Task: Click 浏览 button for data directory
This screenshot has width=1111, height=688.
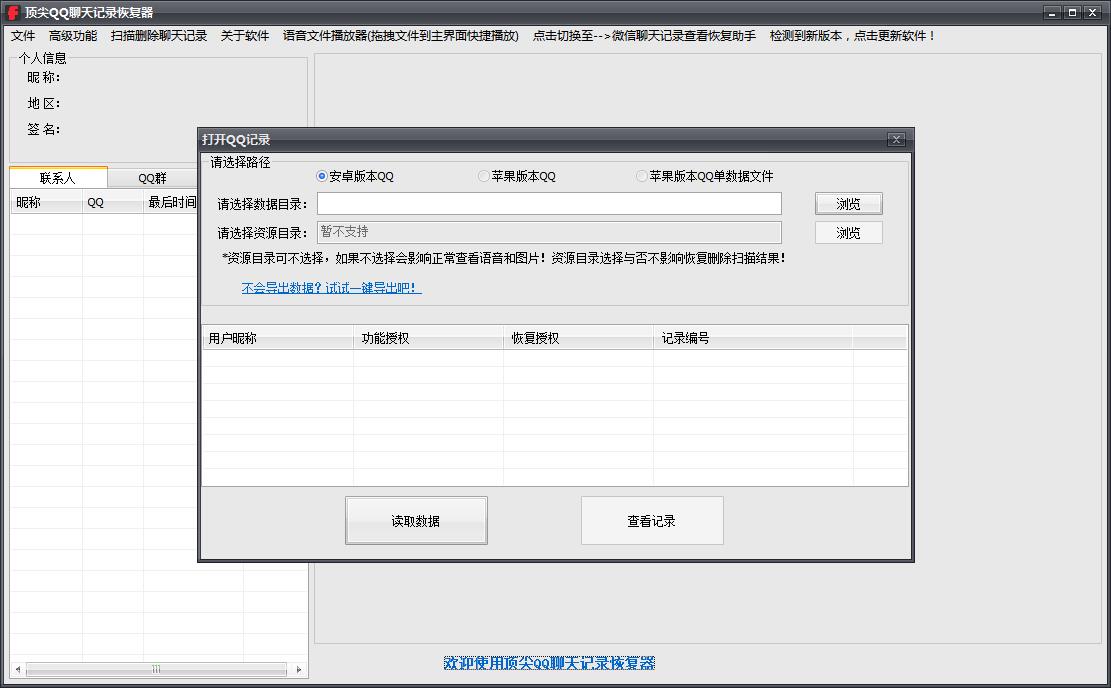Action: point(848,204)
